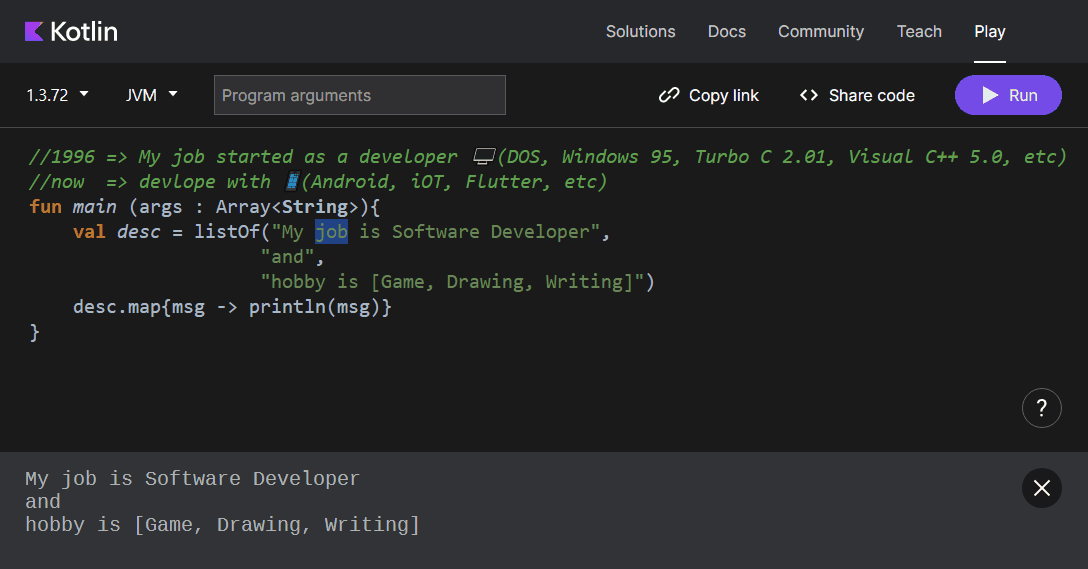Select the Play tab
The image size is (1088, 569).
click(x=989, y=31)
